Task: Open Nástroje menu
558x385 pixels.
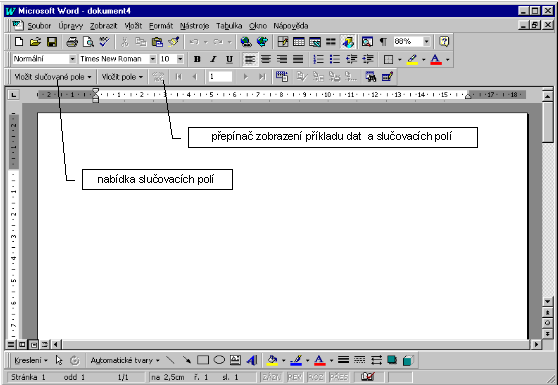Action: pyautogui.click(x=194, y=26)
